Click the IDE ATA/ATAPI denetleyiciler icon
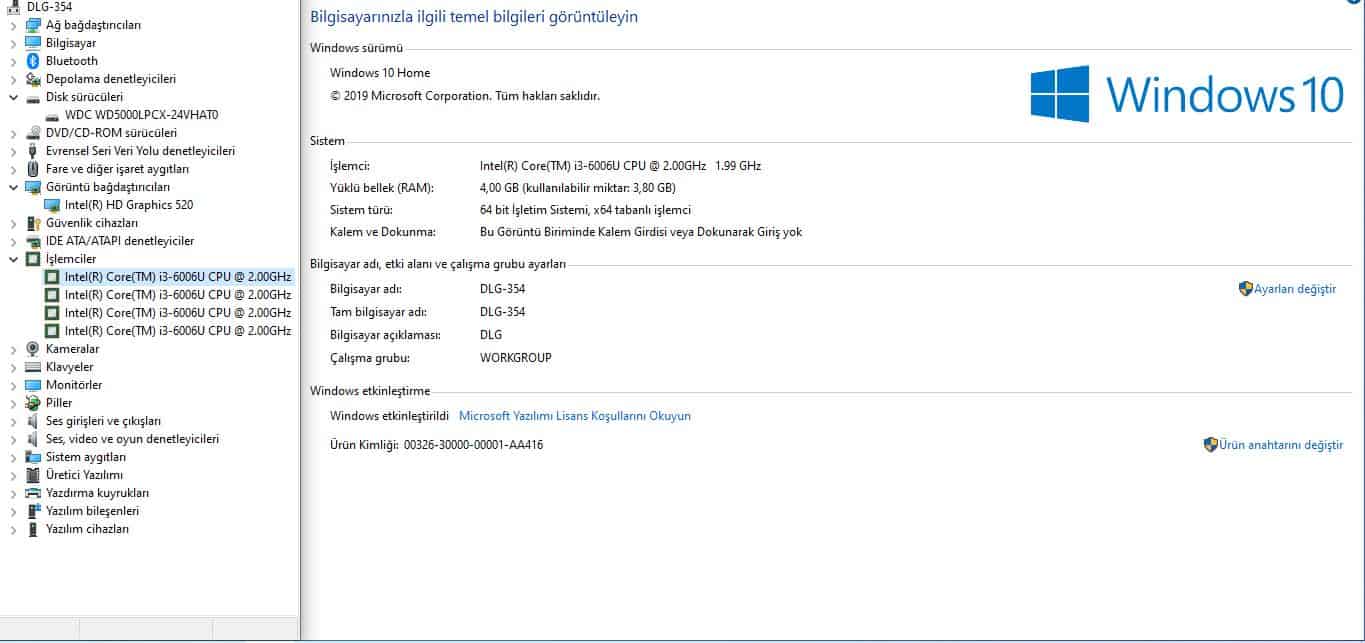This screenshot has height=643, width=1365. (33, 241)
